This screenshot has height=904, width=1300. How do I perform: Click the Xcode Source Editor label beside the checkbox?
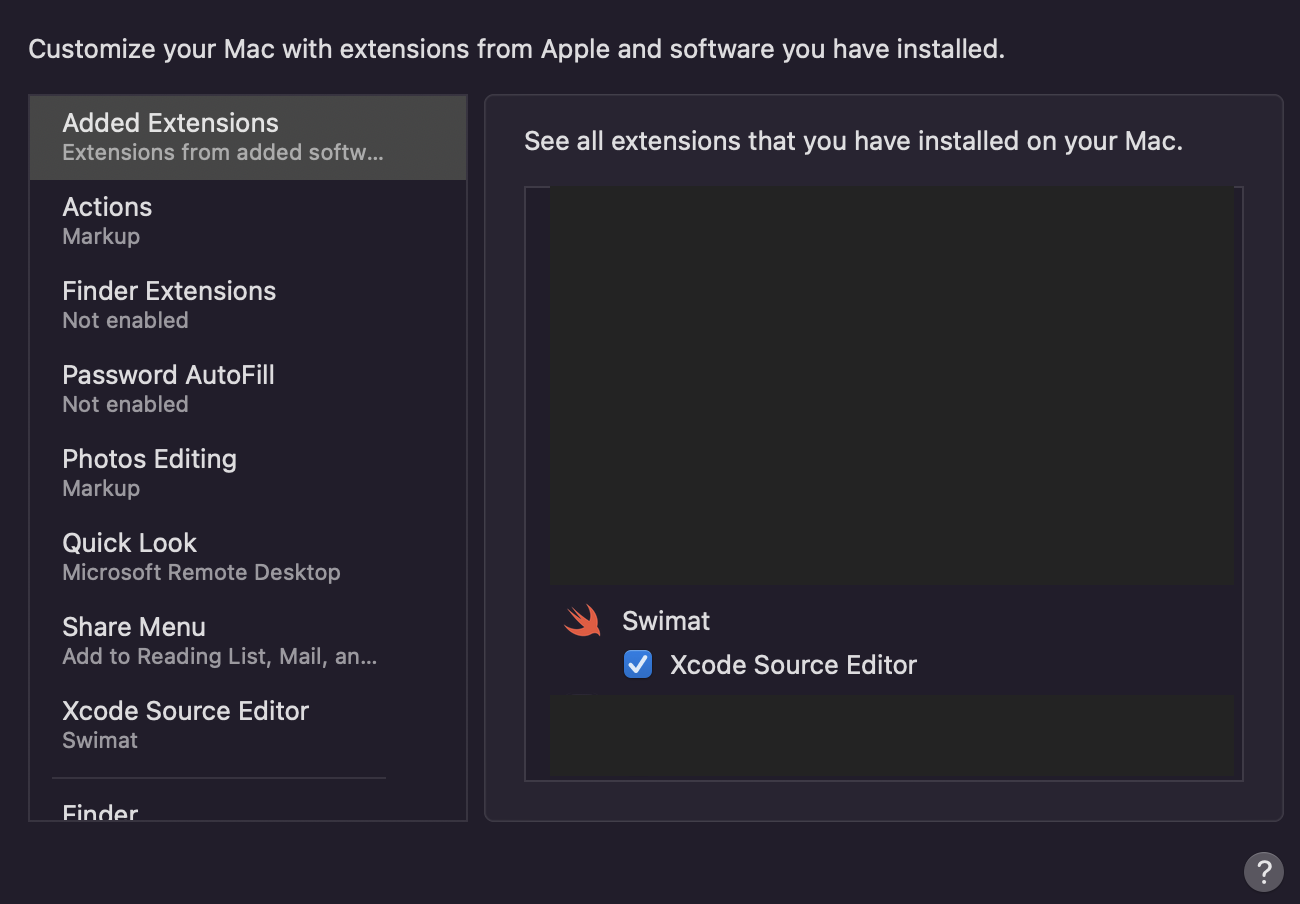point(793,664)
